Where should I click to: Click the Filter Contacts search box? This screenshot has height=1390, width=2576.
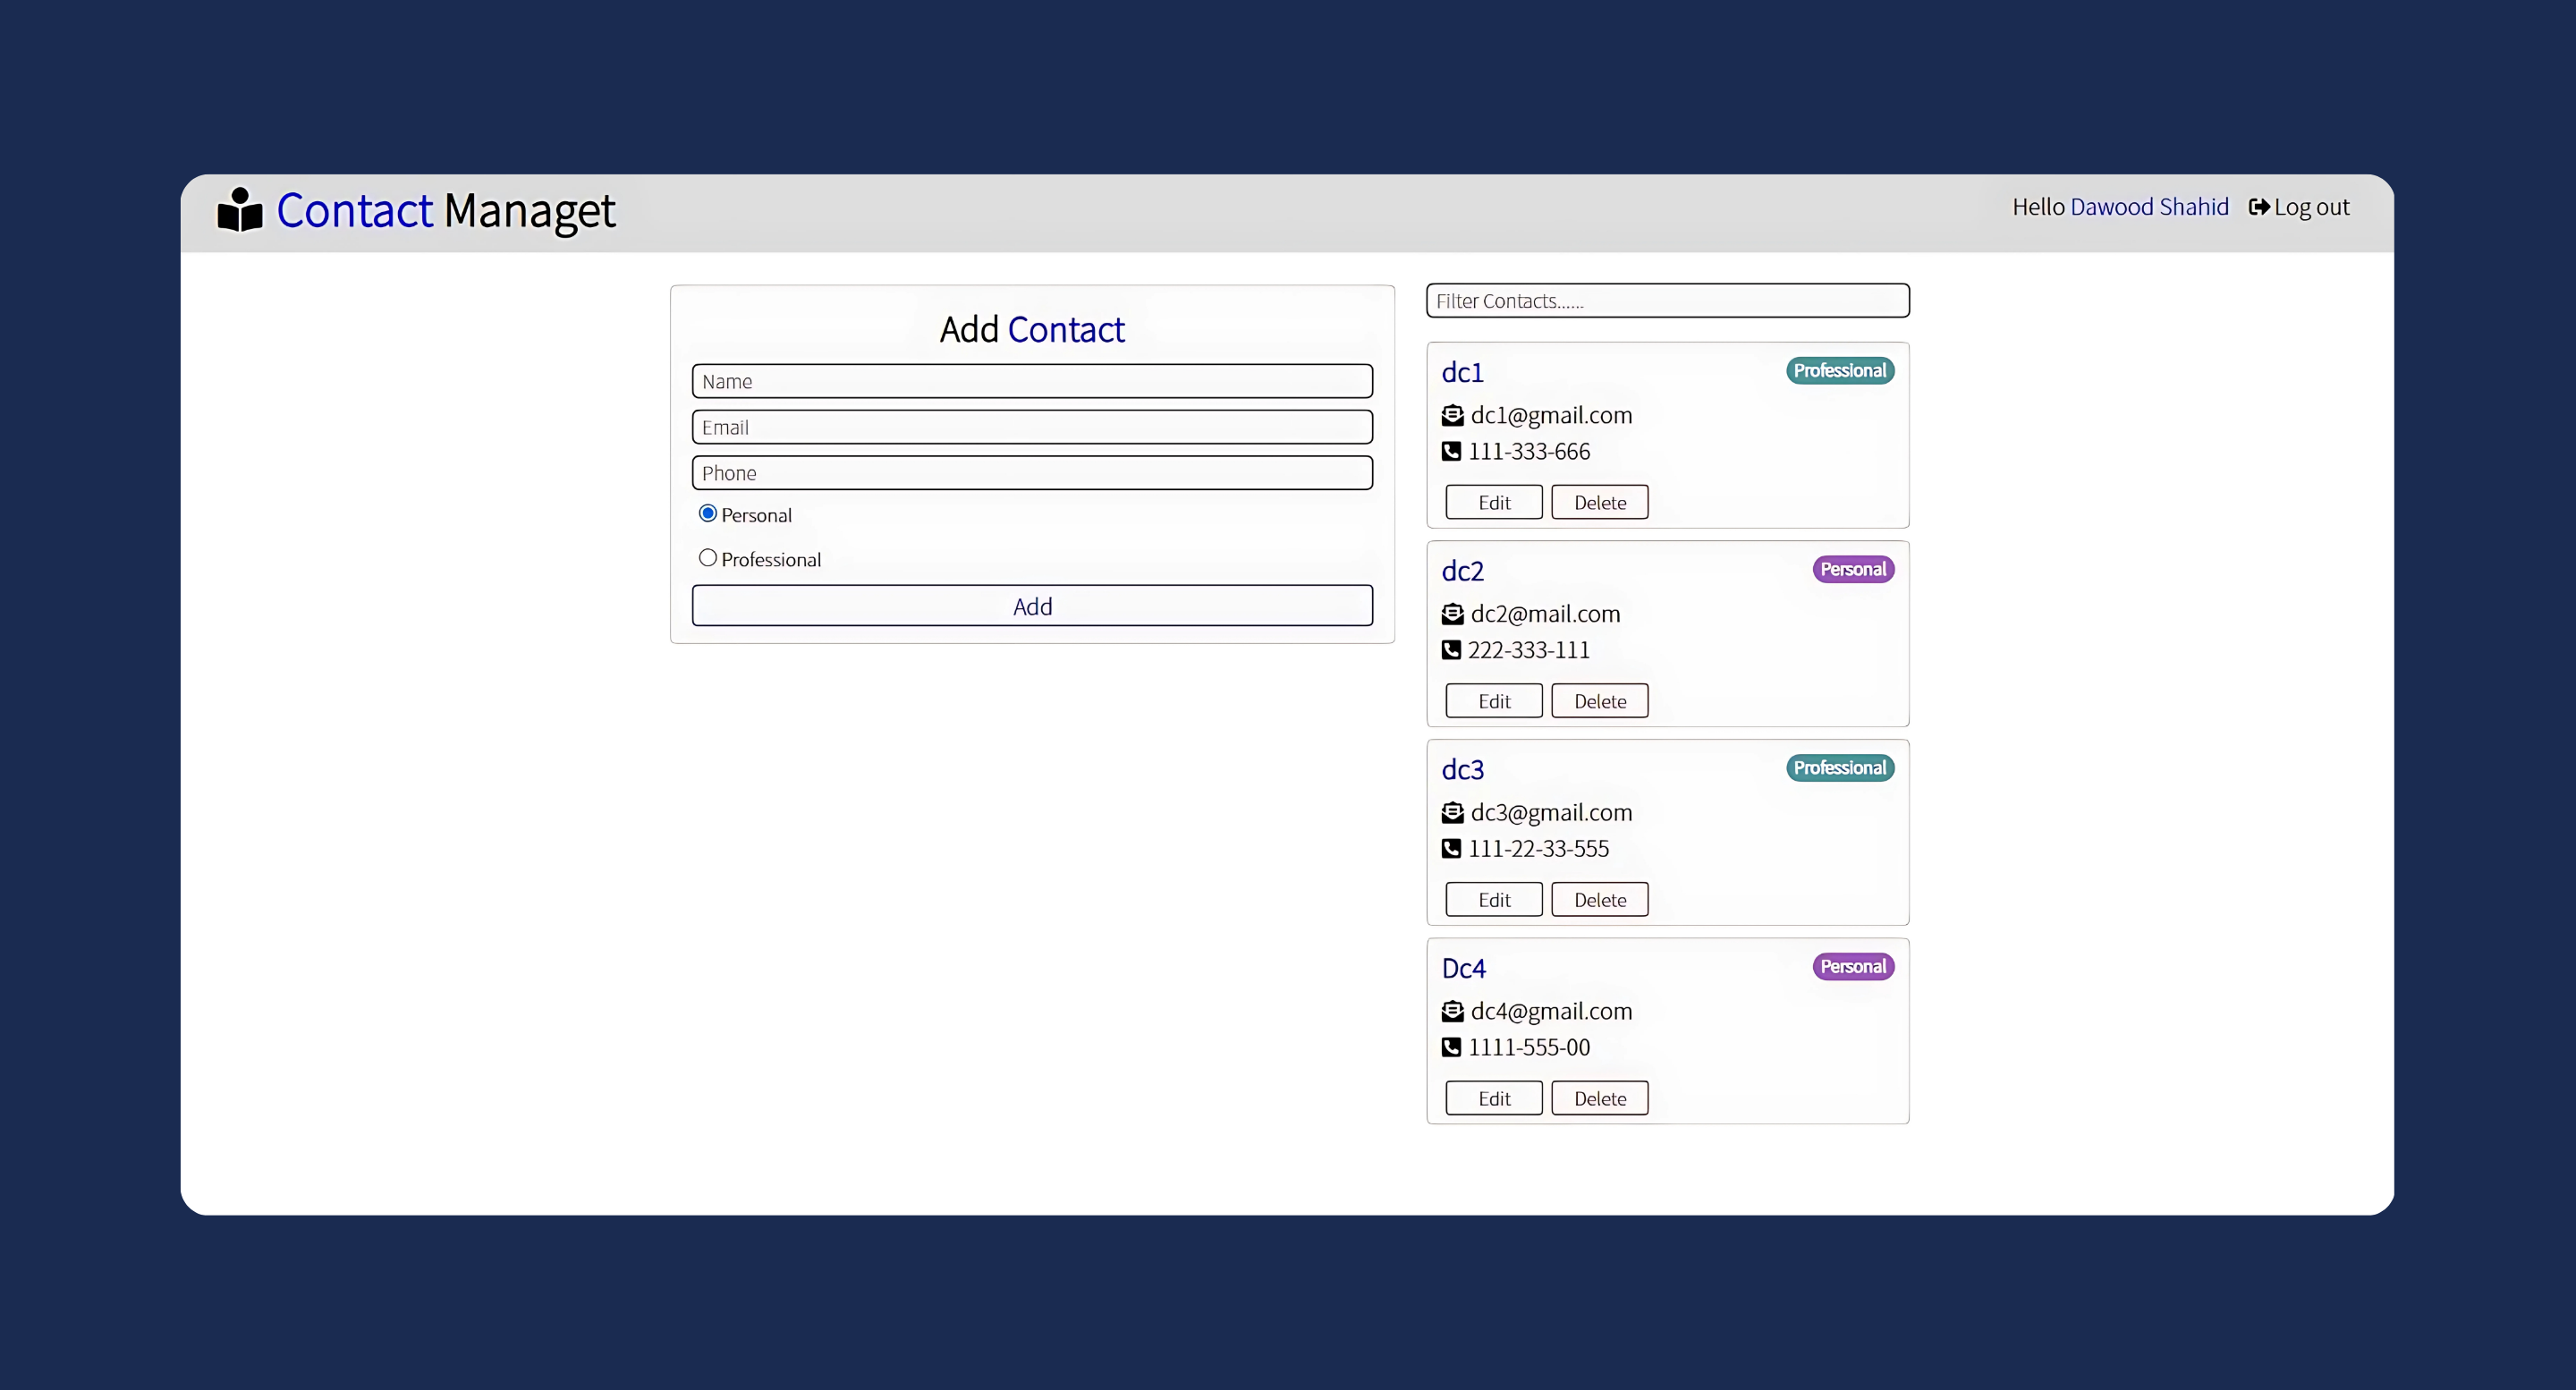coord(1667,301)
